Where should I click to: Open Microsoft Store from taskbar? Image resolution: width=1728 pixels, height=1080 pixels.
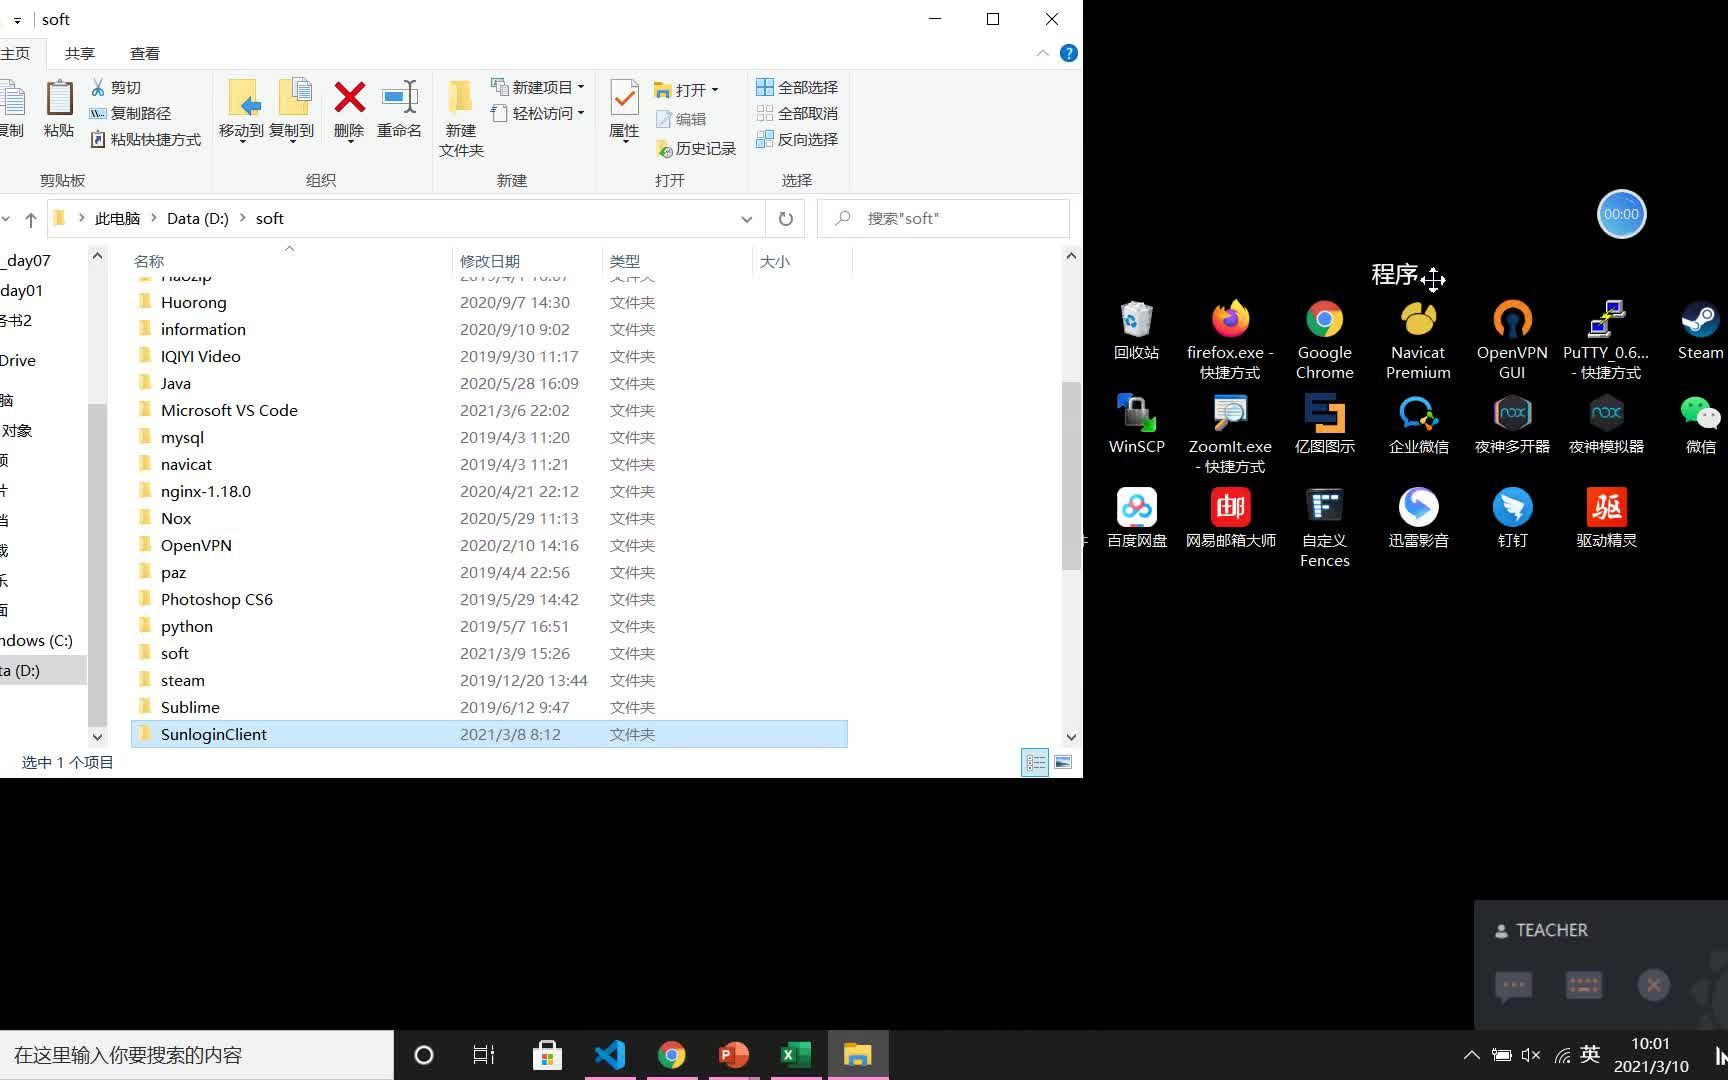547,1055
